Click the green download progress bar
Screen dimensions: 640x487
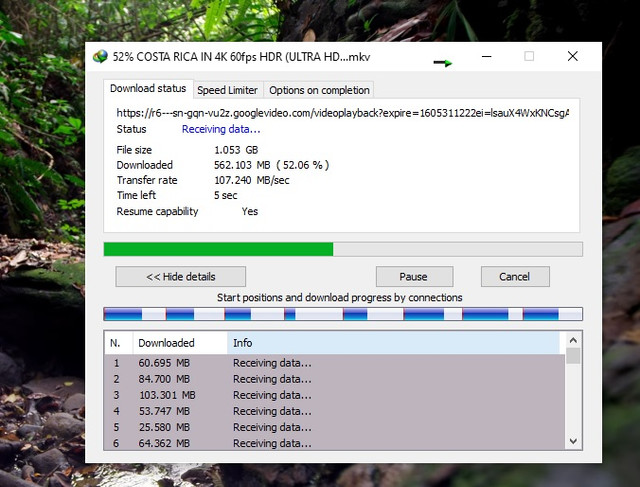343,249
